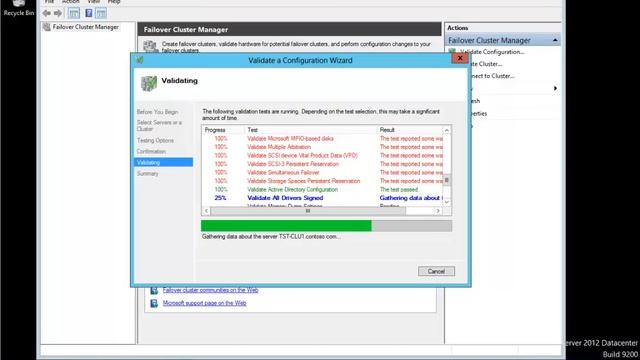
Task: Click the Progress column header
Action: (223, 130)
